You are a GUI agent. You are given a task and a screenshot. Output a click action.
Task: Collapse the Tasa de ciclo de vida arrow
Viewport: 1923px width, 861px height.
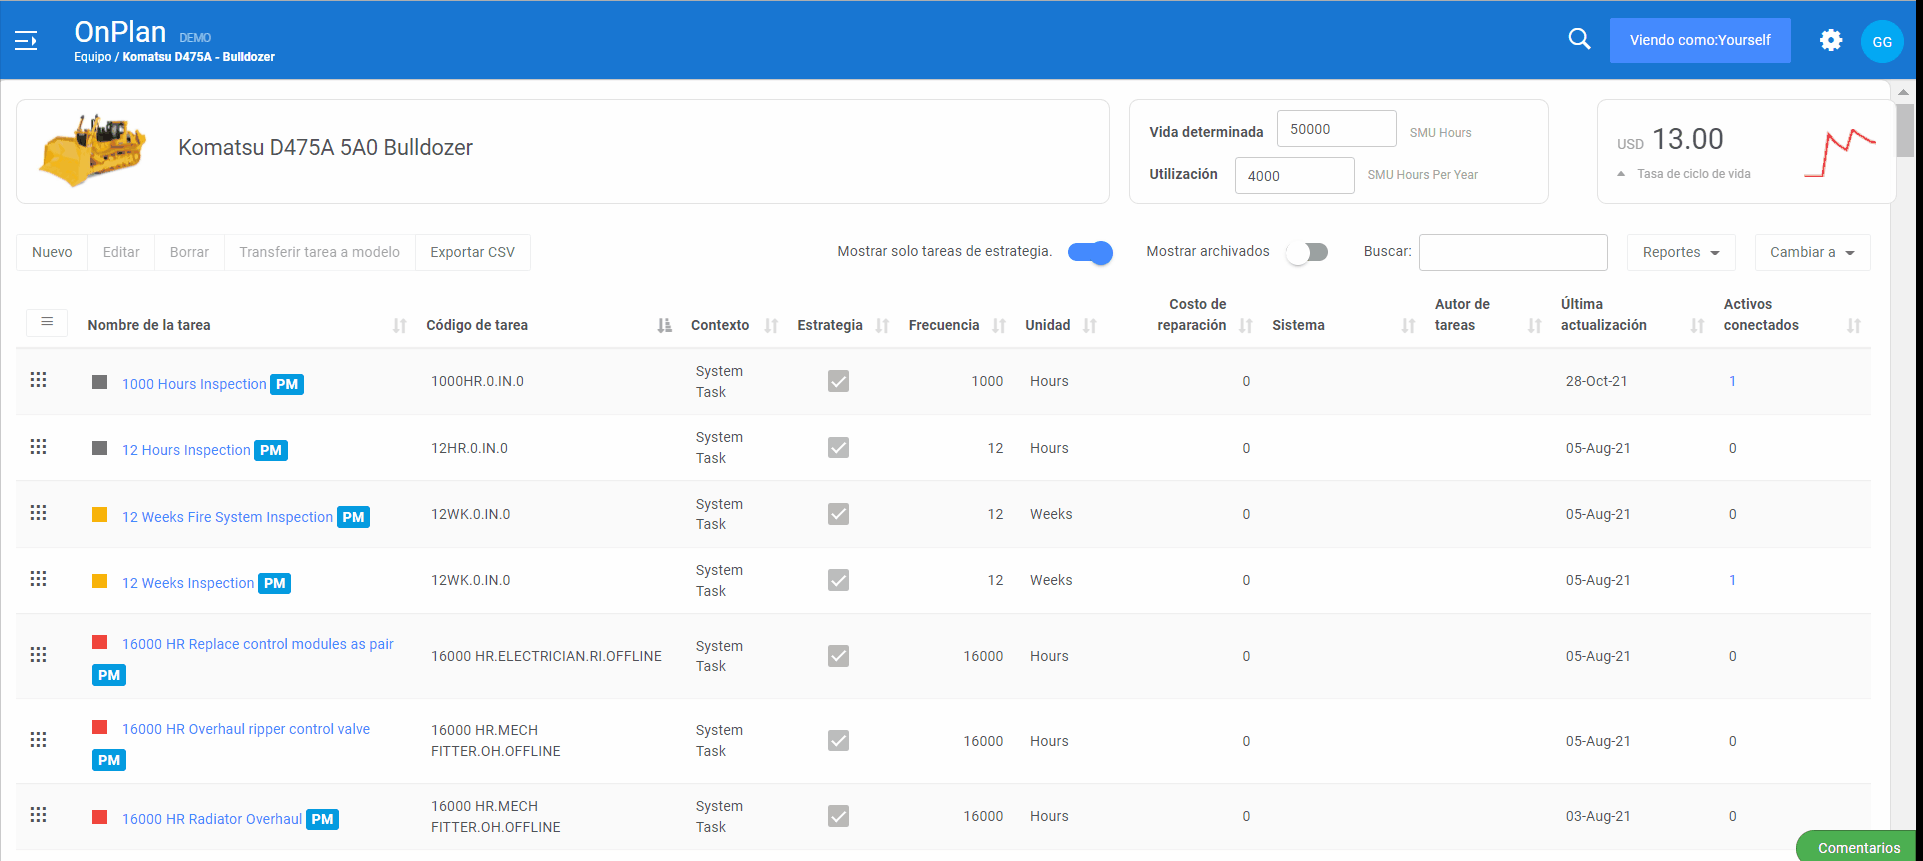pyautogui.click(x=1621, y=174)
